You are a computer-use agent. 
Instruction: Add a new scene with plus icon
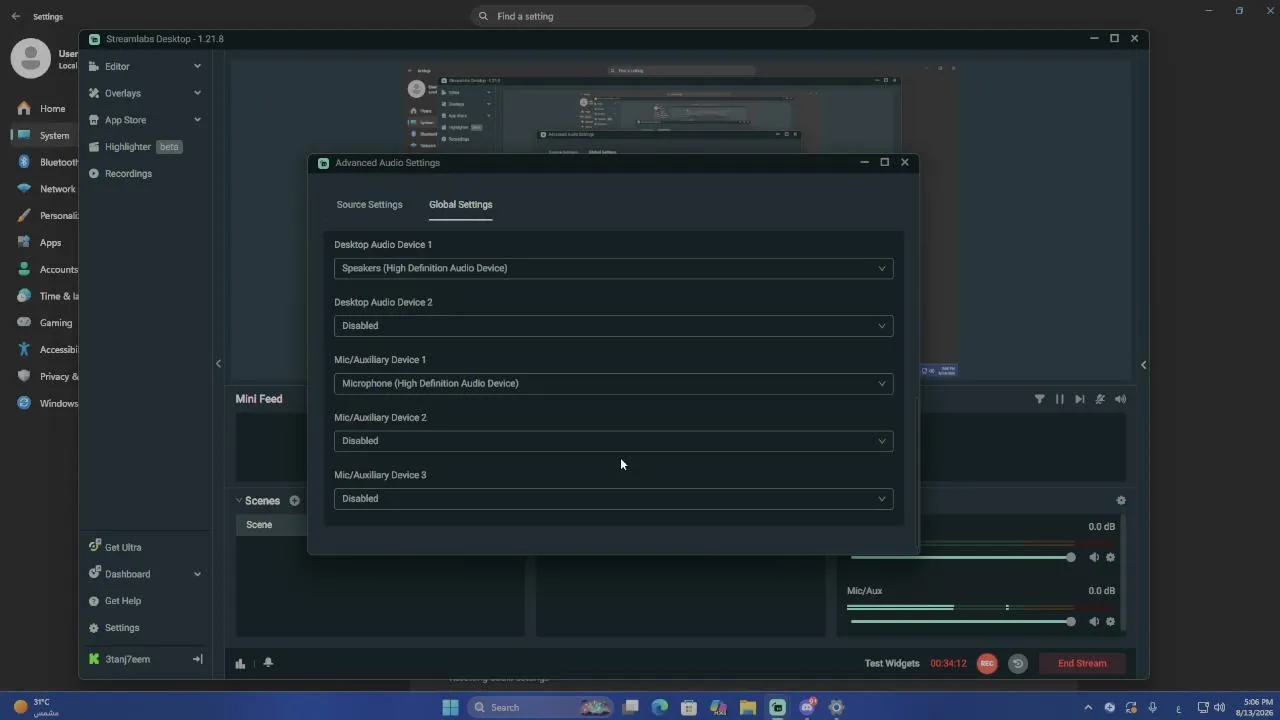(294, 501)
